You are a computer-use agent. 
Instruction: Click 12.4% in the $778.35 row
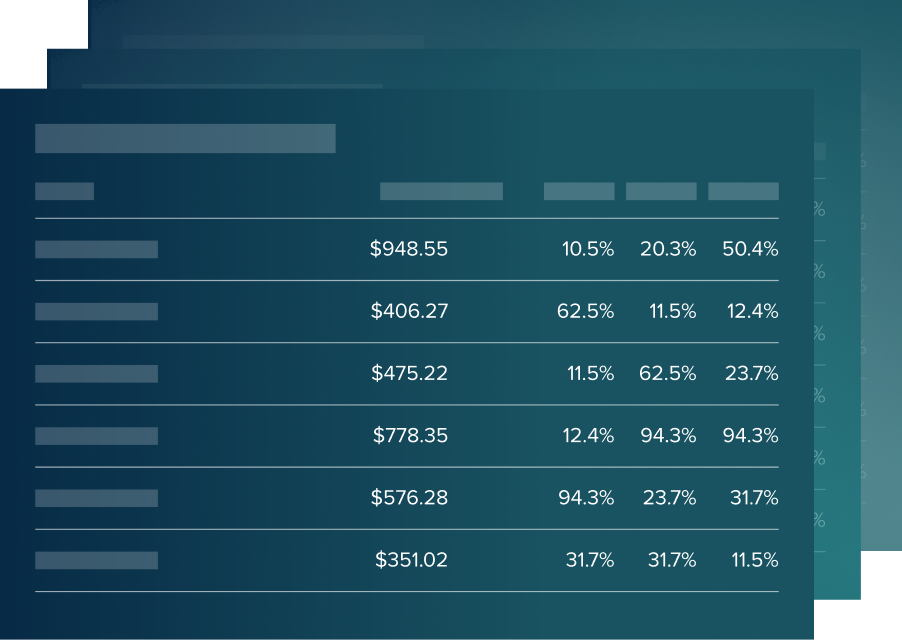coord(587,435)
